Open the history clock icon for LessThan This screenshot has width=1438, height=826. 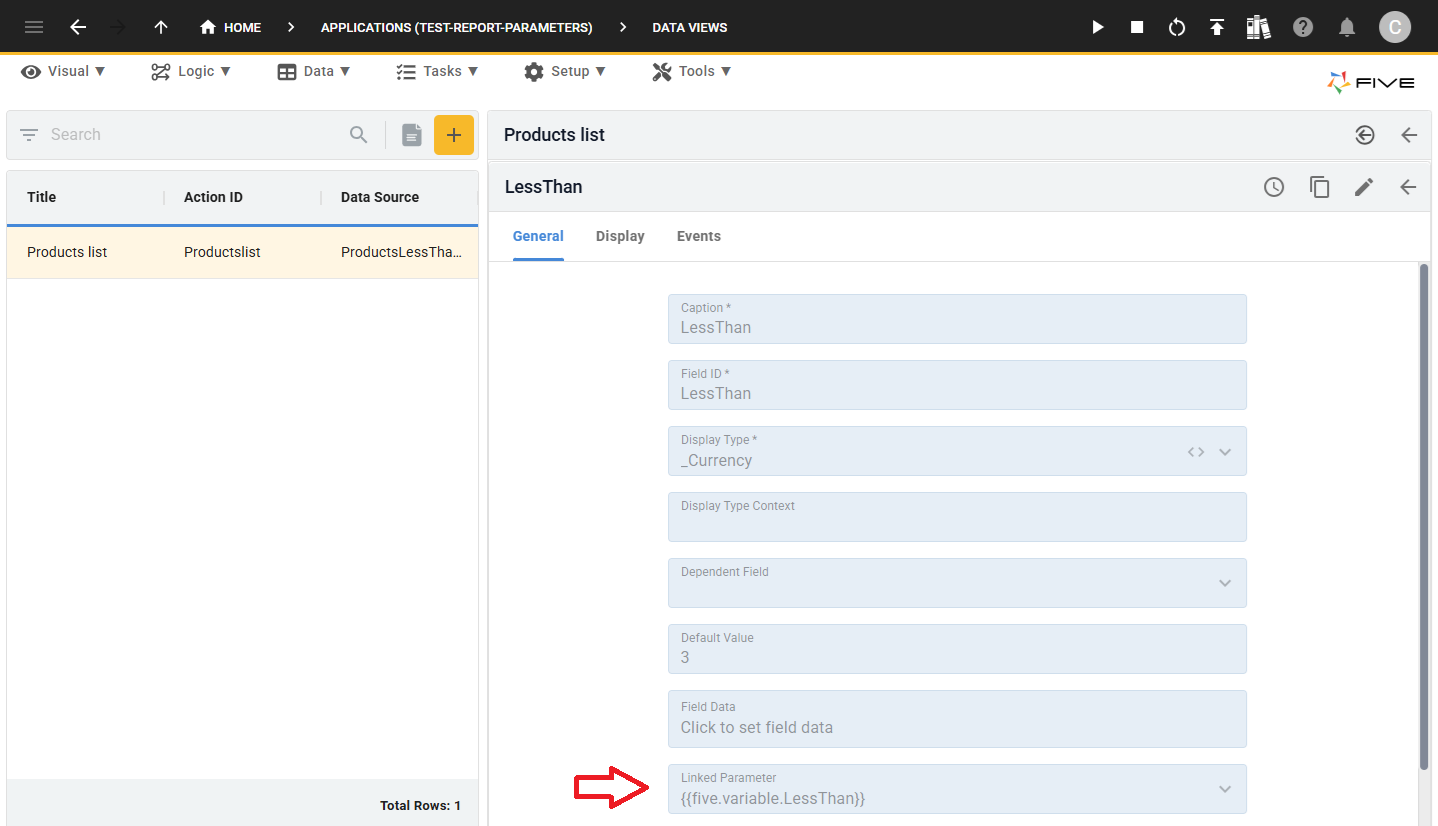pyautogui.click(x=1274, y=187)
